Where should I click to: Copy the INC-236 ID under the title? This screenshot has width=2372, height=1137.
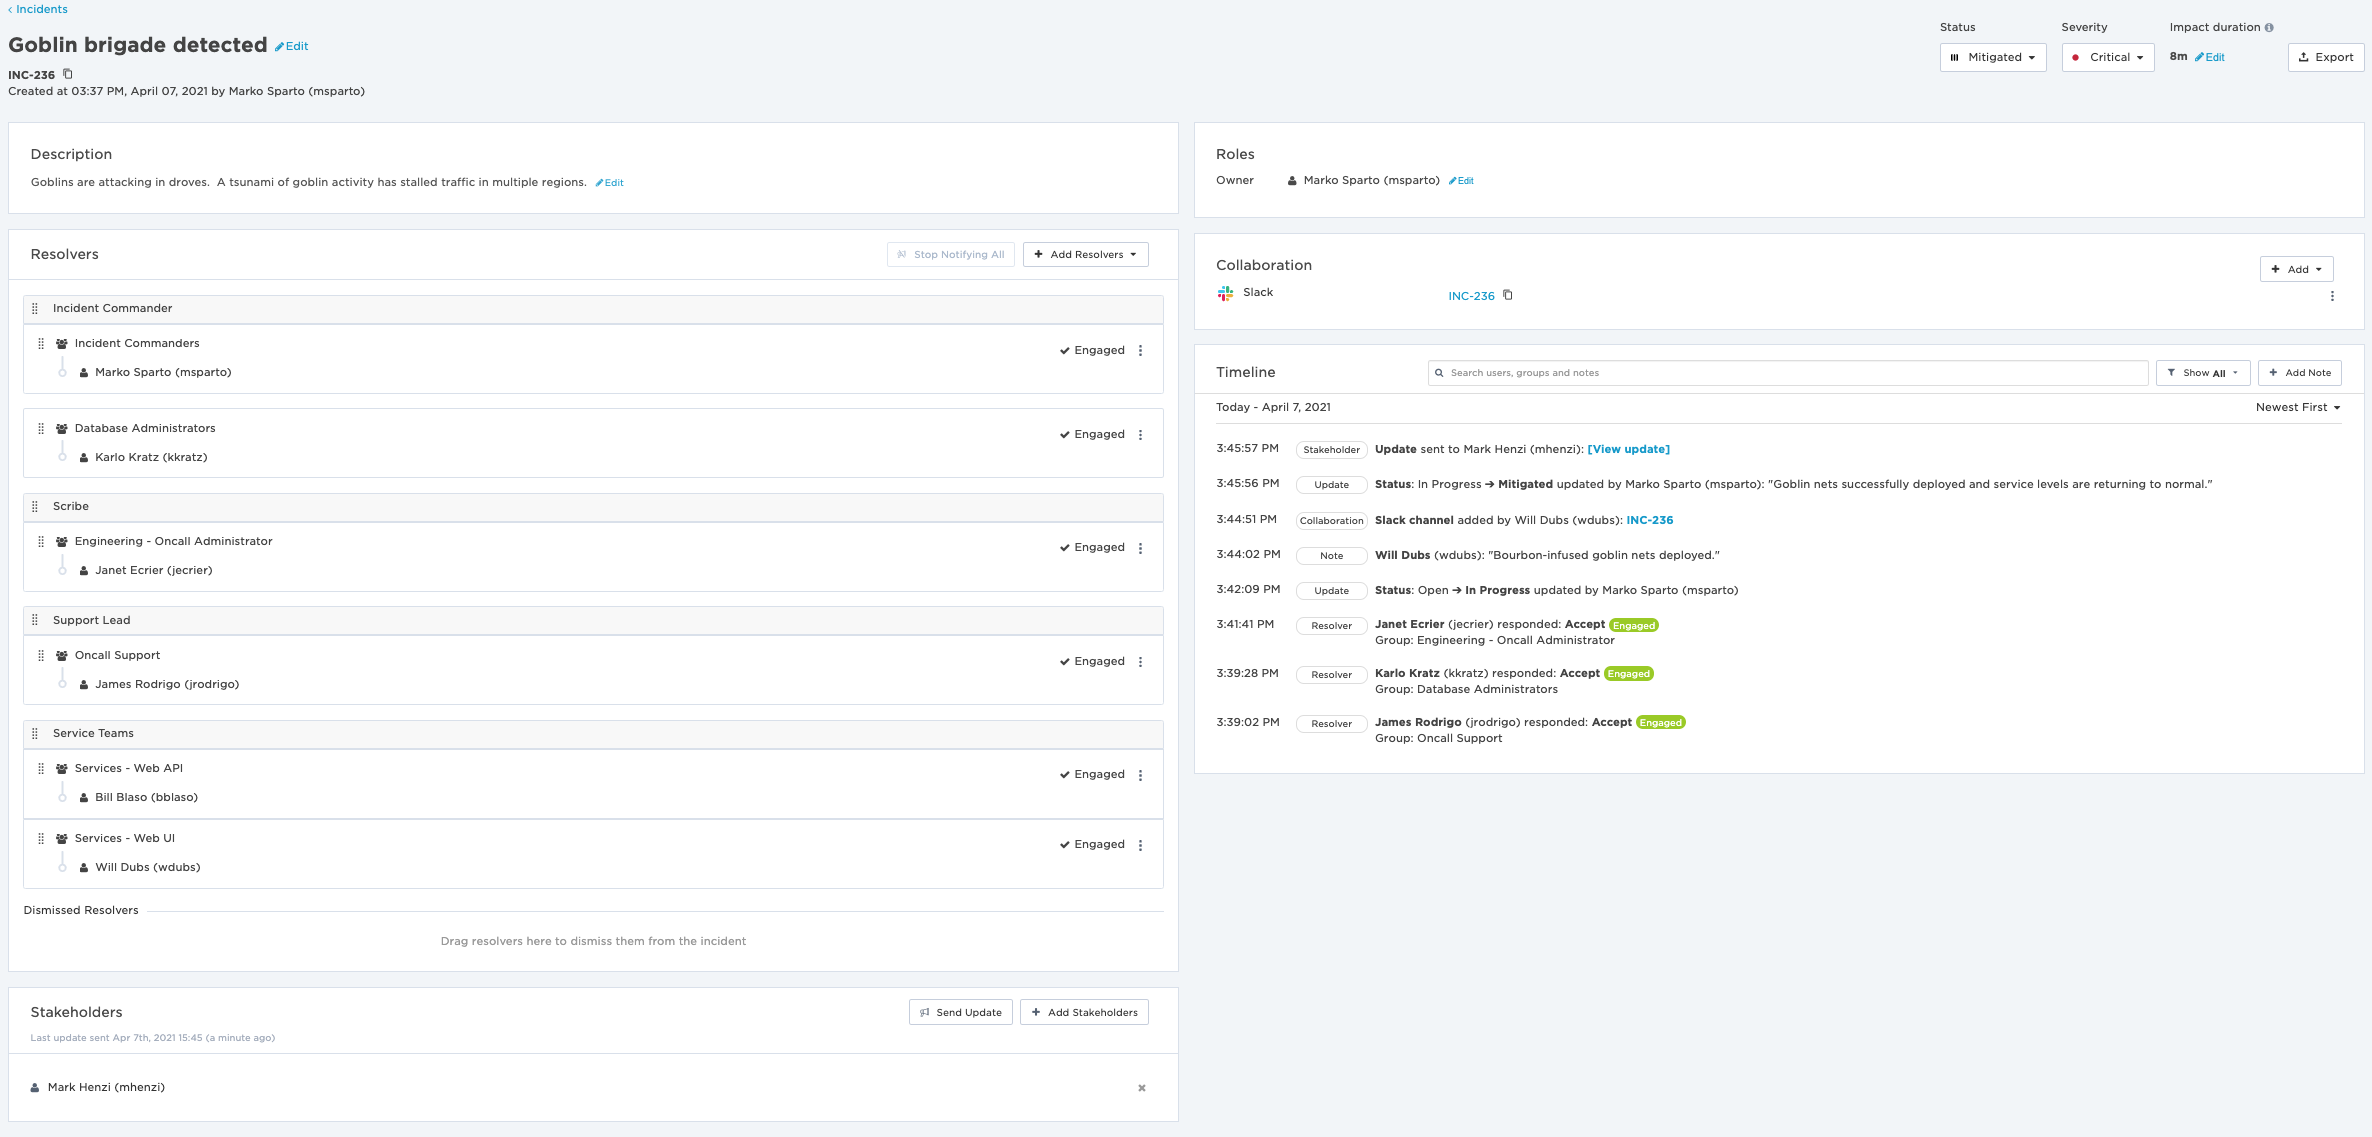pos(68,74)
